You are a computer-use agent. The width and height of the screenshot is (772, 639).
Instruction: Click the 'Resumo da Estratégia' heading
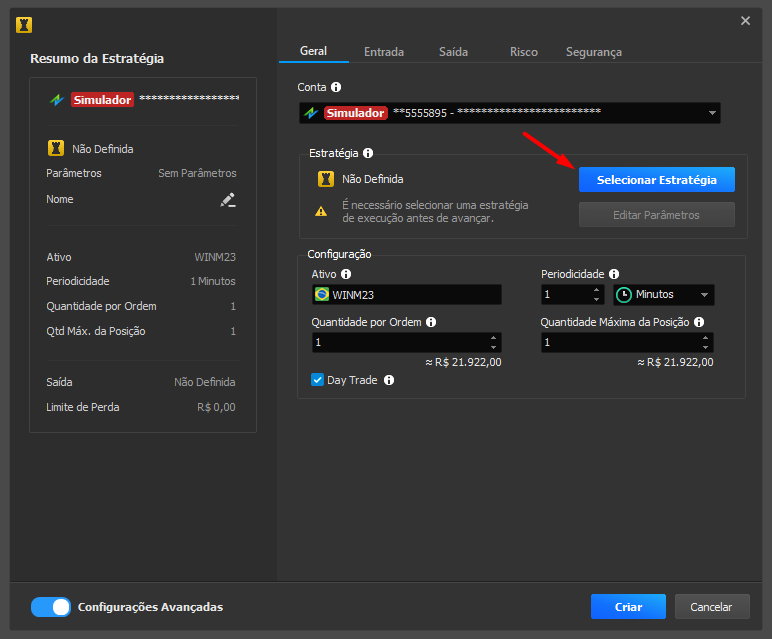[x=97, y=59]
